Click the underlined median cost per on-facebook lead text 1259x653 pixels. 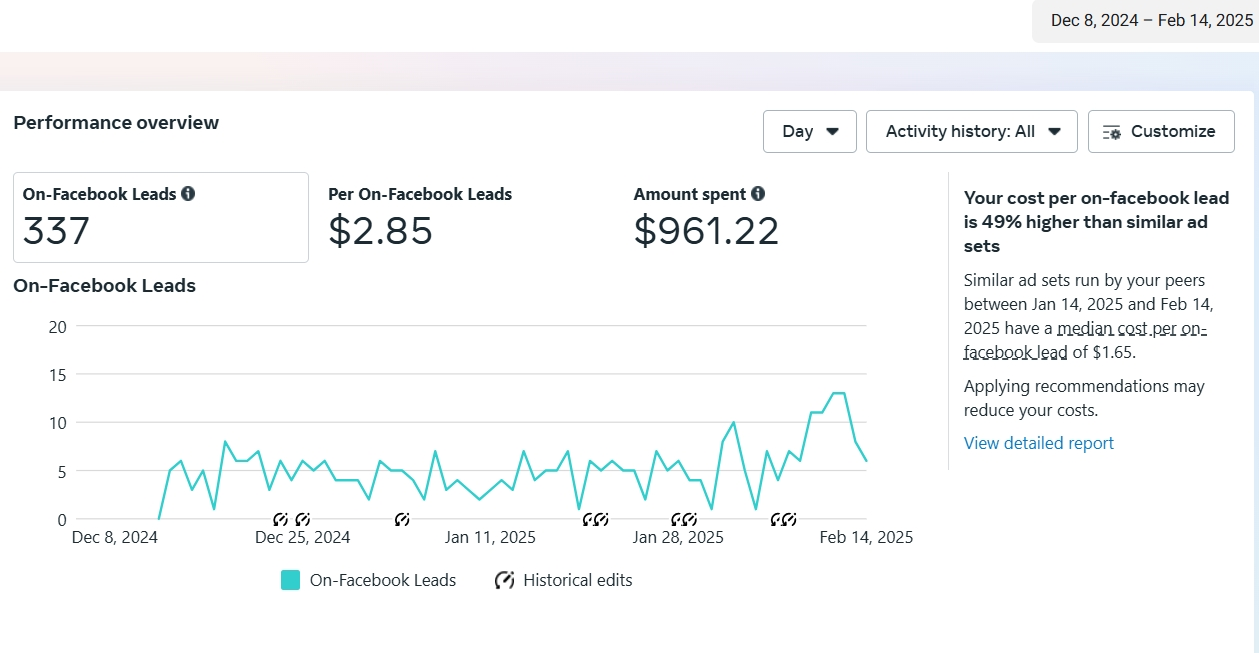(x=1131, y=329)
